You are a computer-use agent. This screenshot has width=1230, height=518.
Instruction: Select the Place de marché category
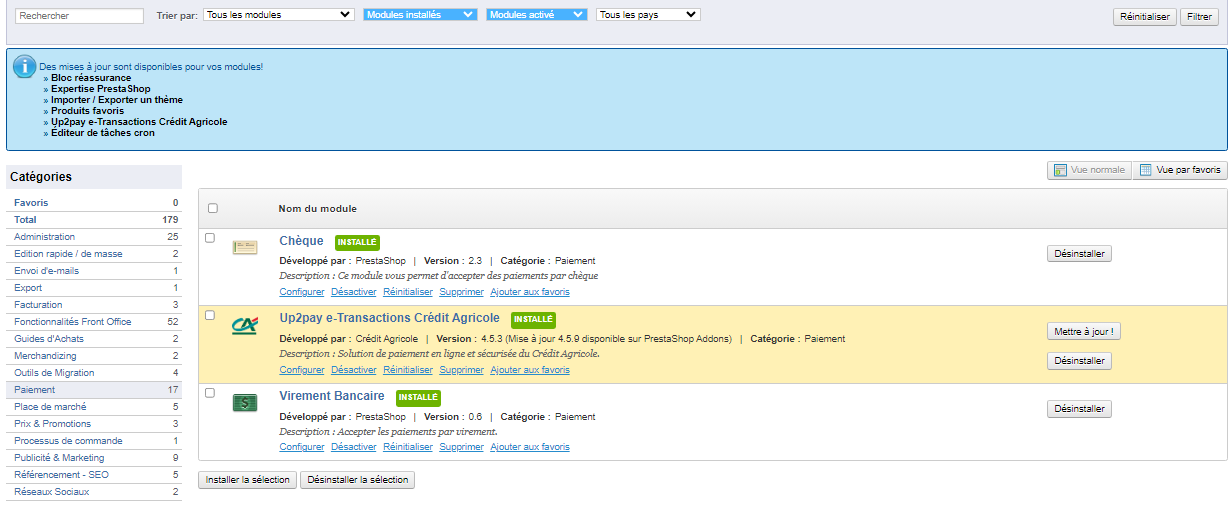[94, 407]
